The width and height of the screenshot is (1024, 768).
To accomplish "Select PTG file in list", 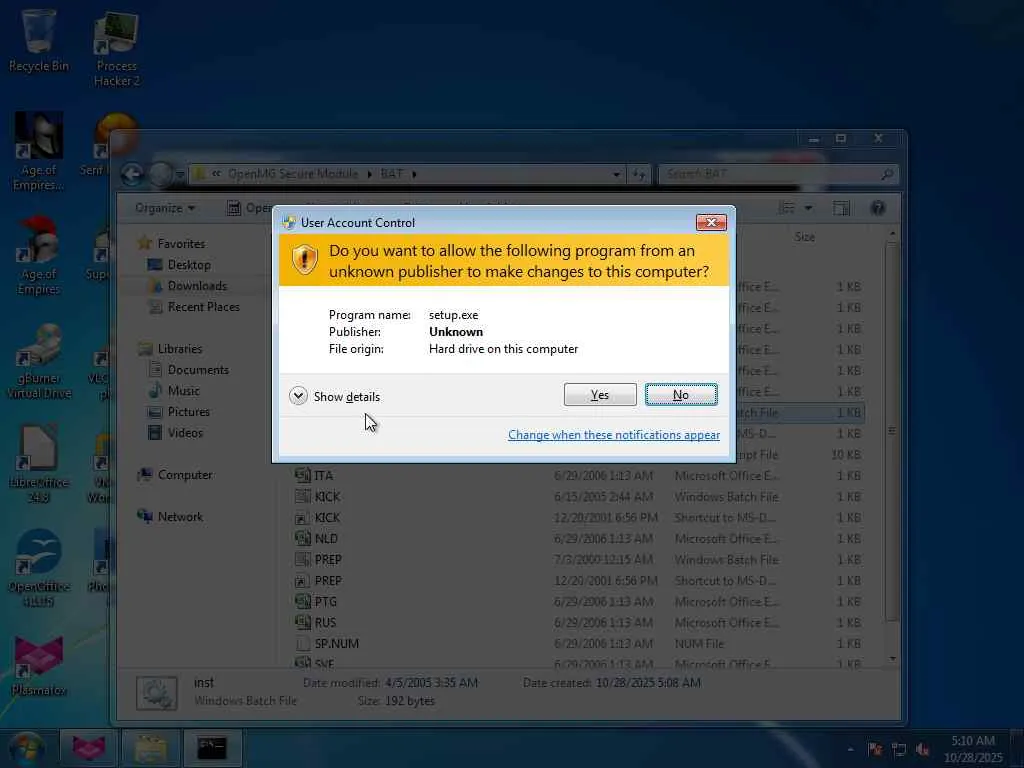I will point(579,601).
